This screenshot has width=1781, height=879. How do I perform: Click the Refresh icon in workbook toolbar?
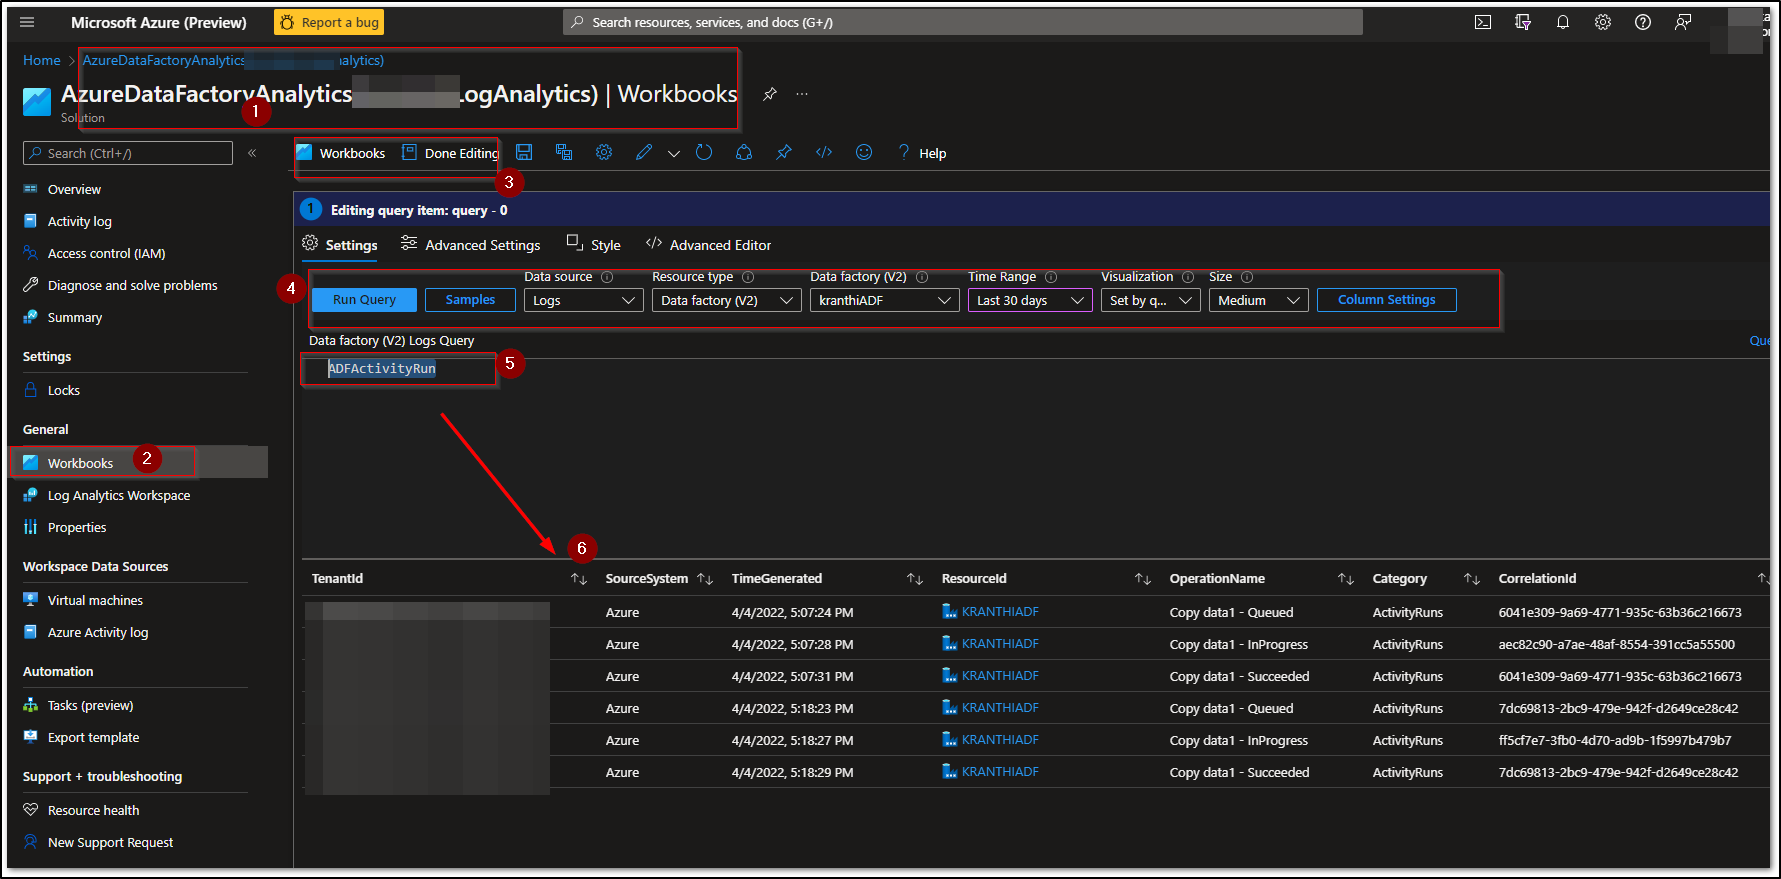[x=704, y=152]
